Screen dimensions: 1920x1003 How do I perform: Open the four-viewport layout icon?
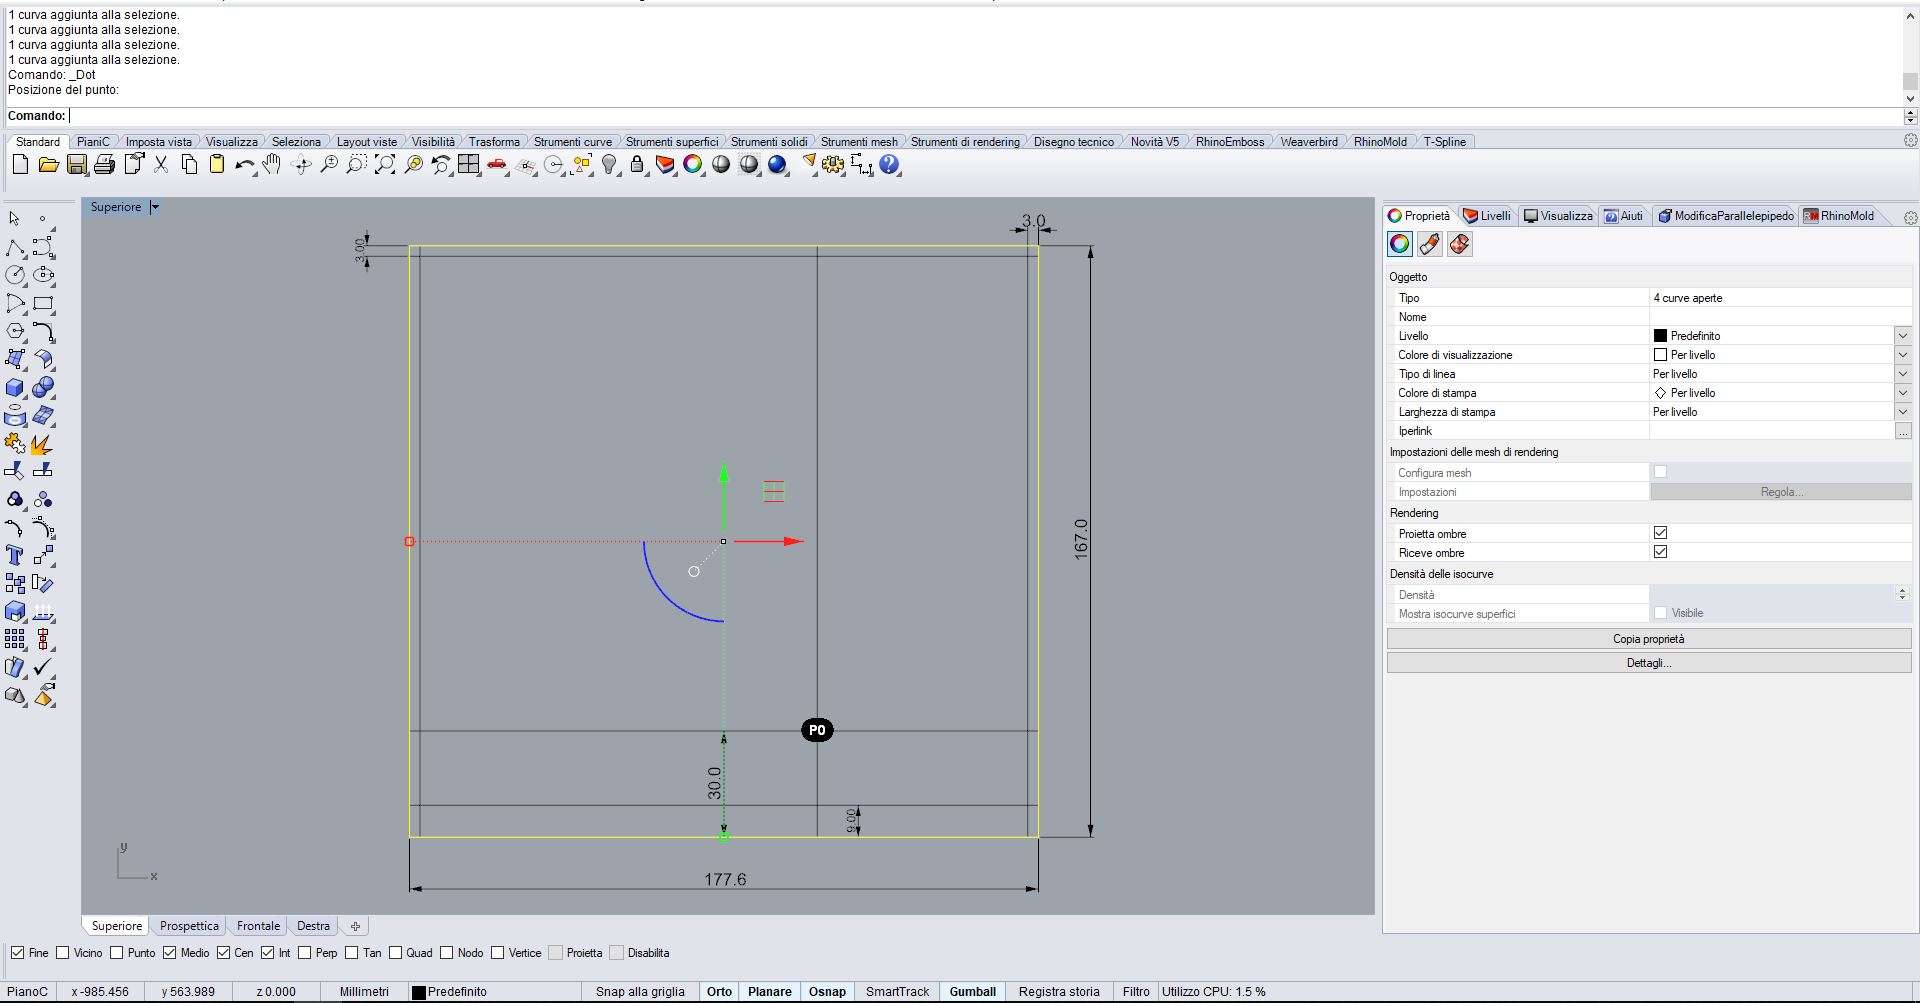[469, 165]
